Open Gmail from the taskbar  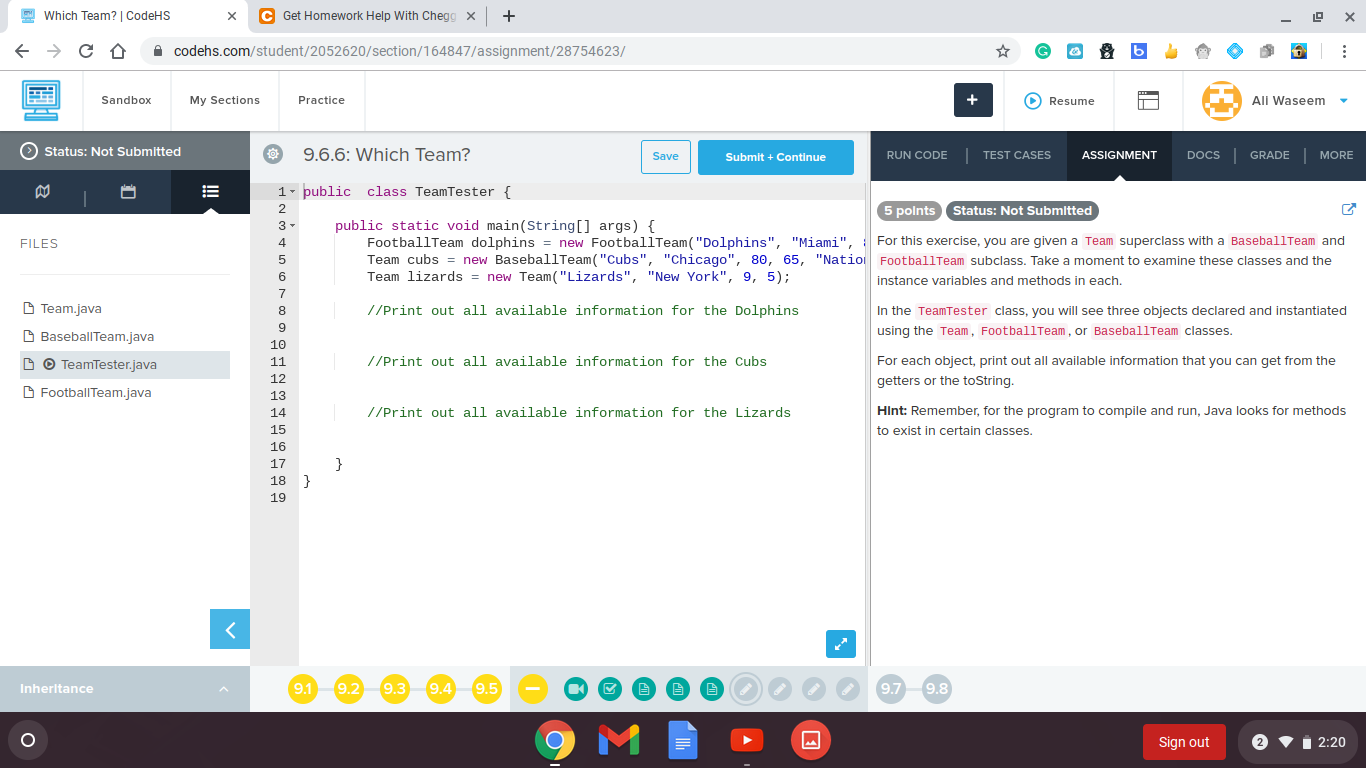pyautogui.click(x=618, y=741)
